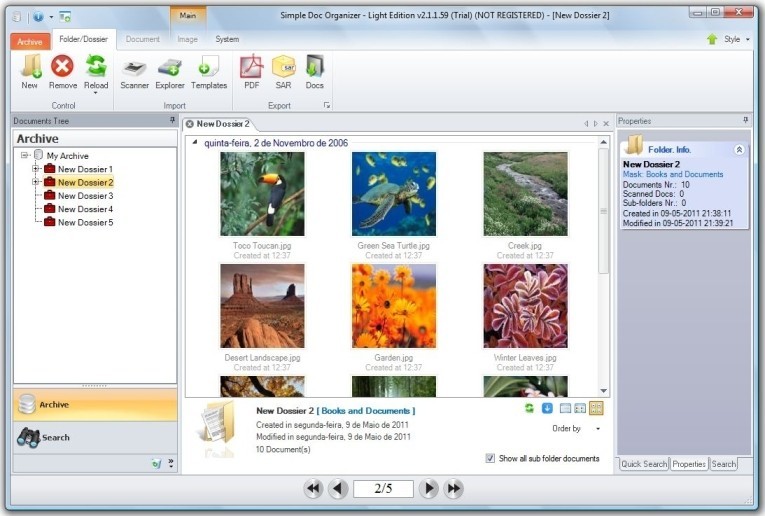Click the thumbnail scrollbar up arrow
The image size is (765, 516).
pos(604,142)
